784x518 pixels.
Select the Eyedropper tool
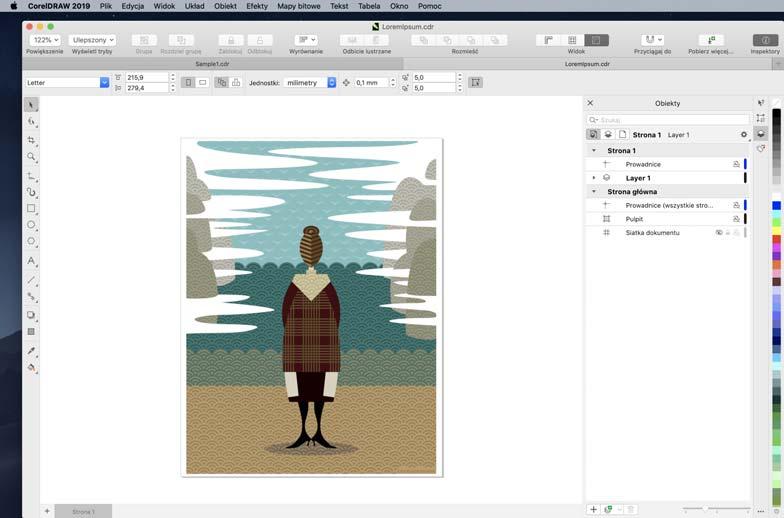pos(31,350)
